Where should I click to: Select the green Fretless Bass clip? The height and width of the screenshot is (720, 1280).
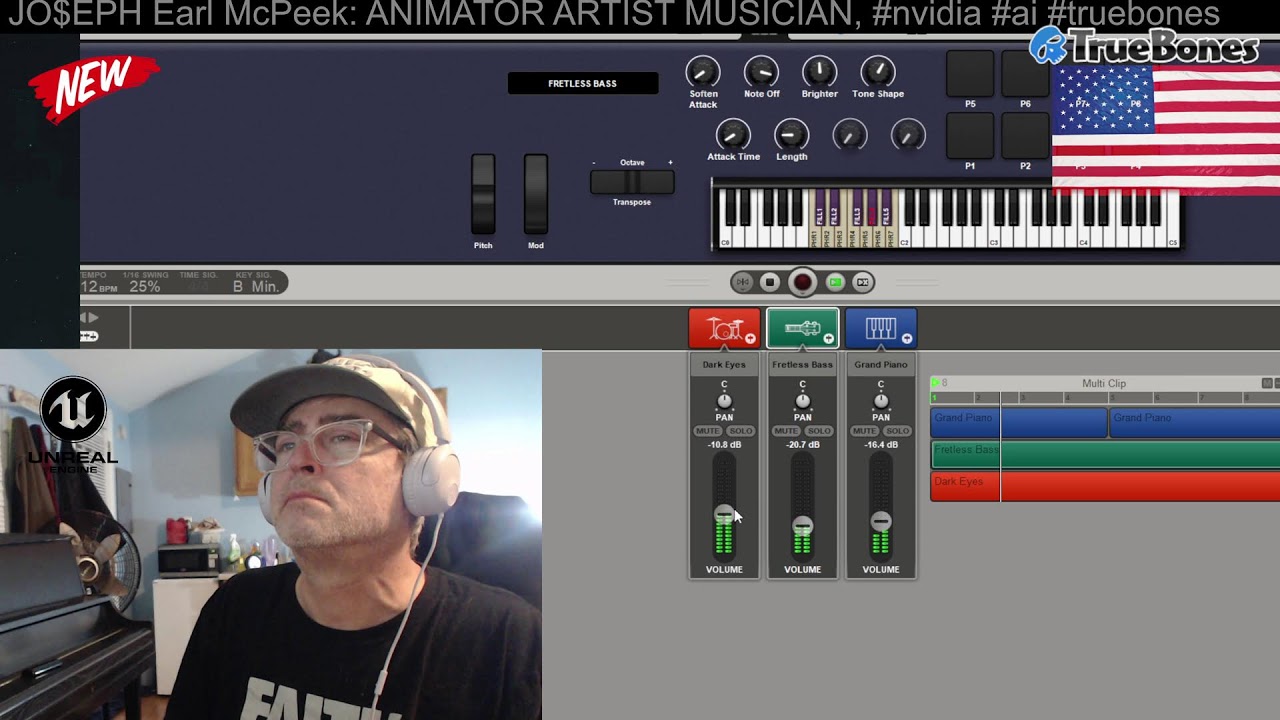point(1105,454)
